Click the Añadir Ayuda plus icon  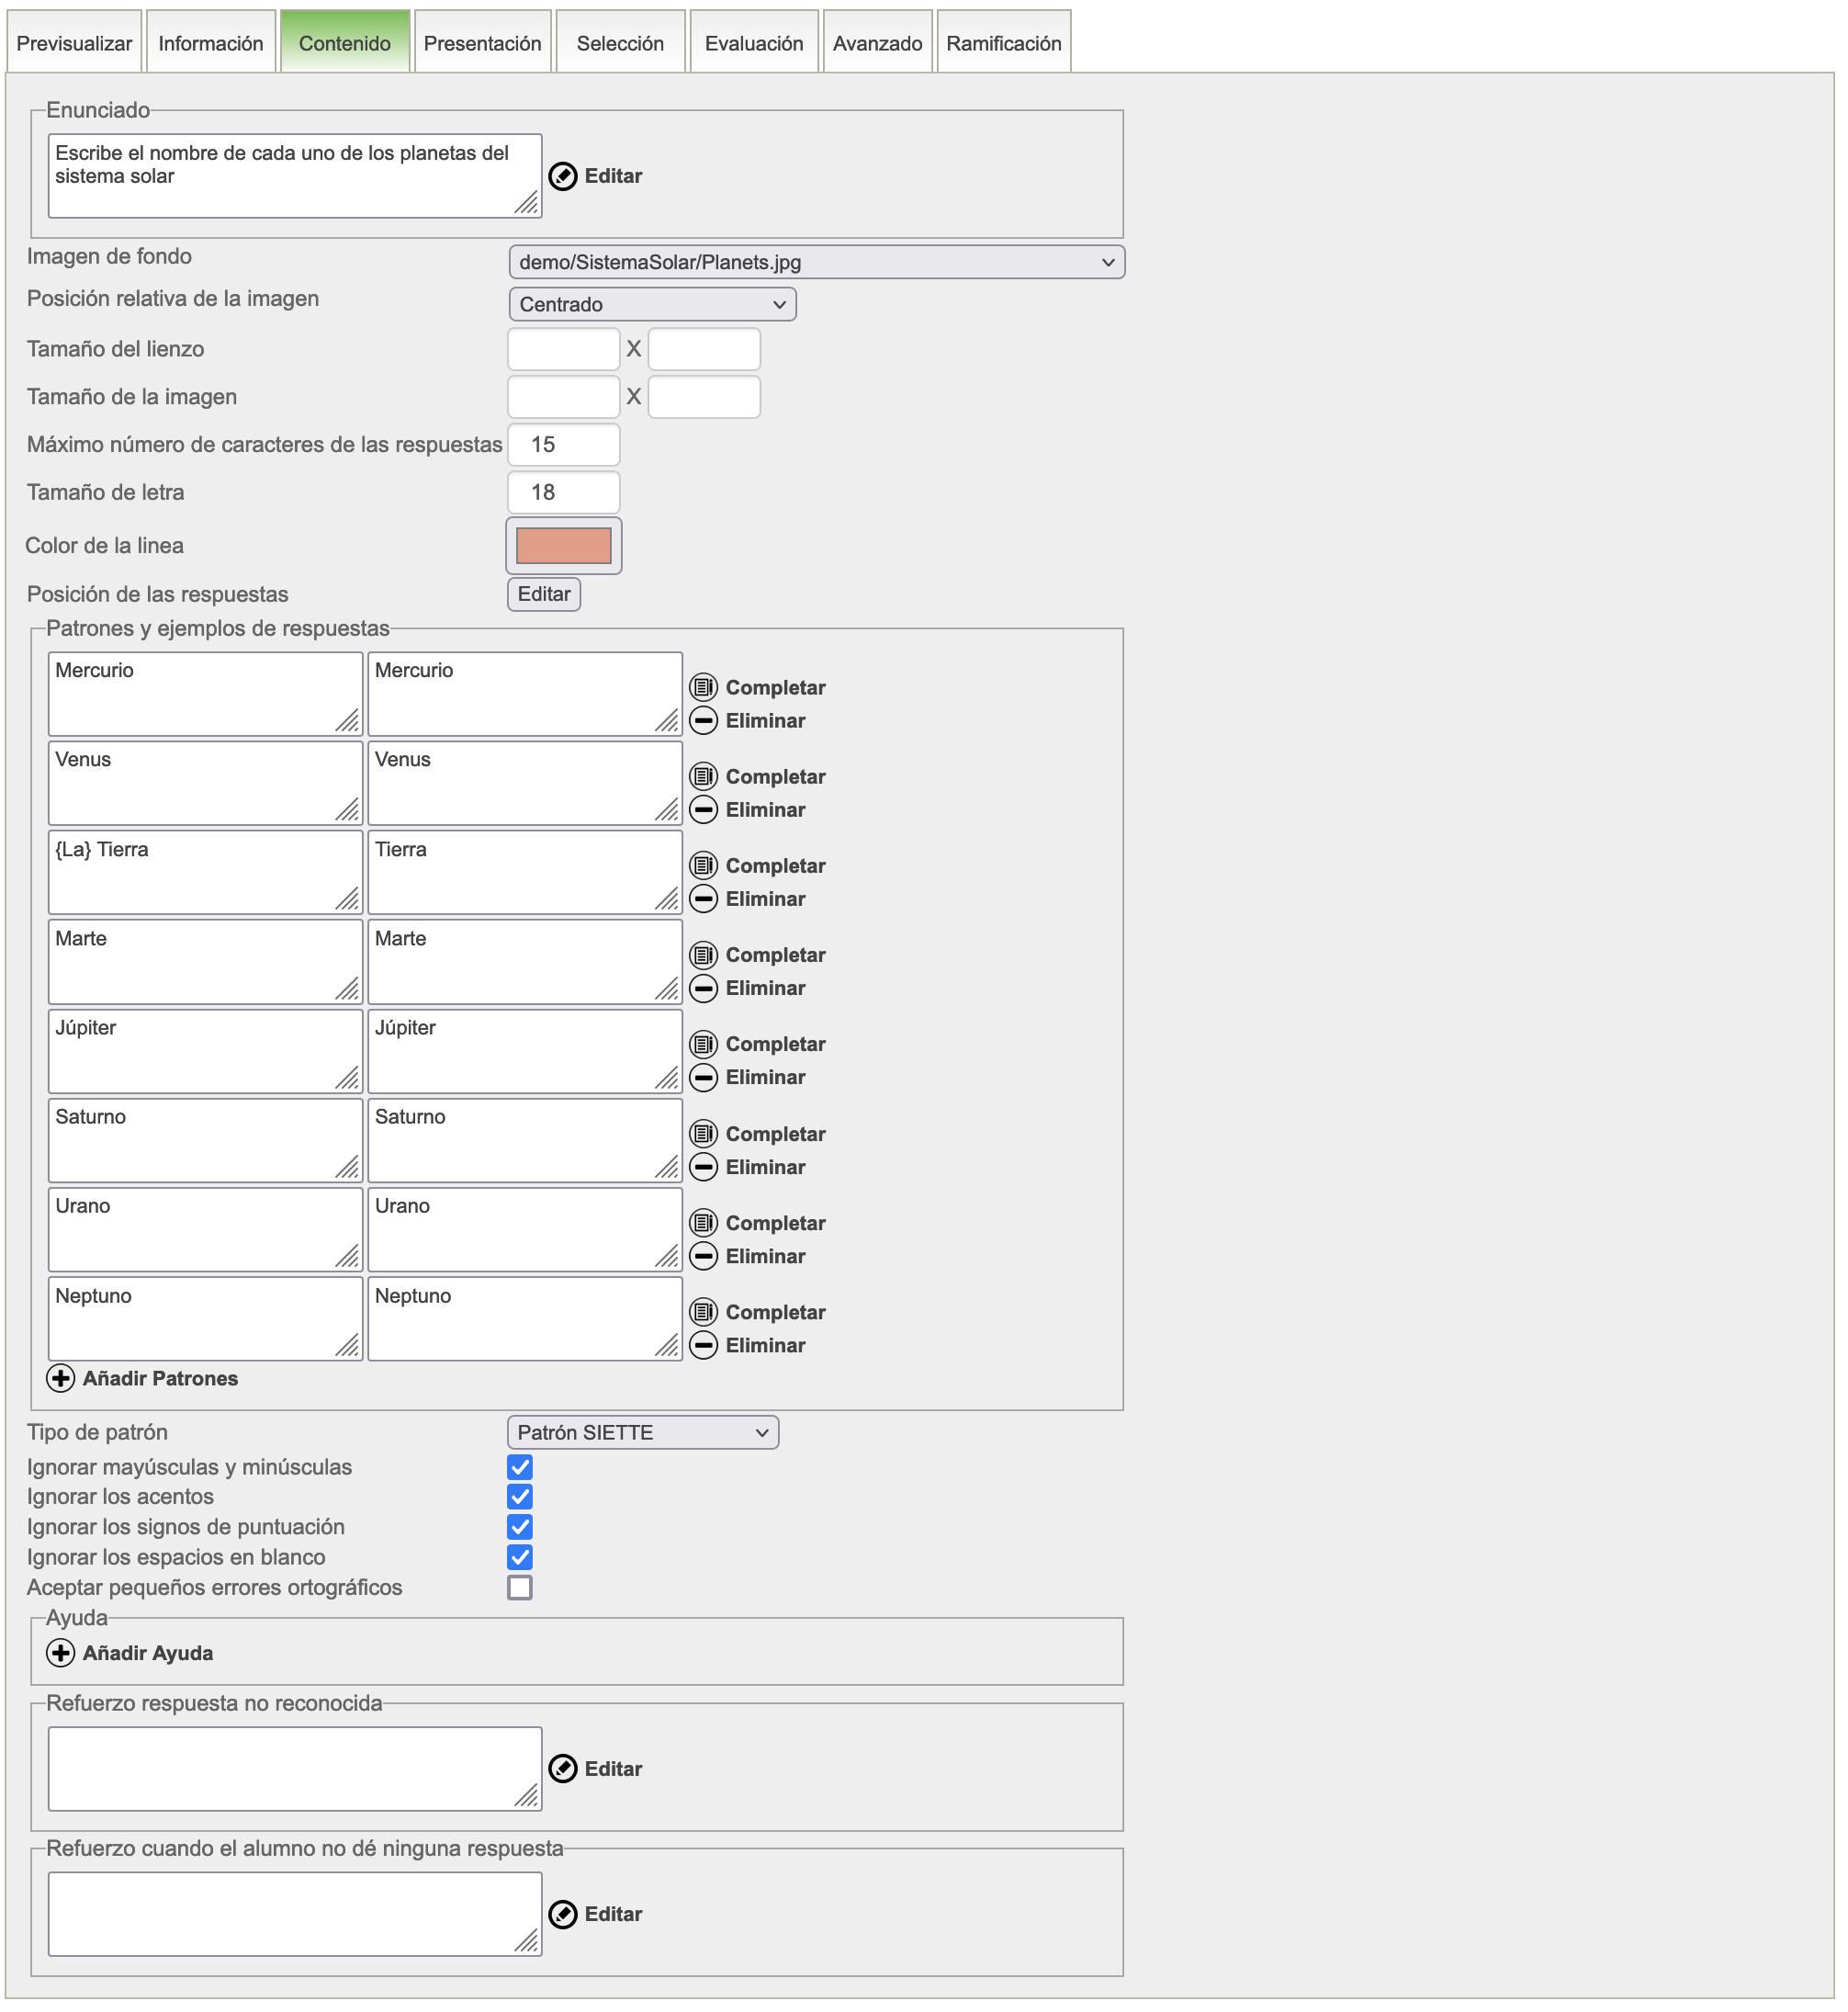pos(61,1653)
